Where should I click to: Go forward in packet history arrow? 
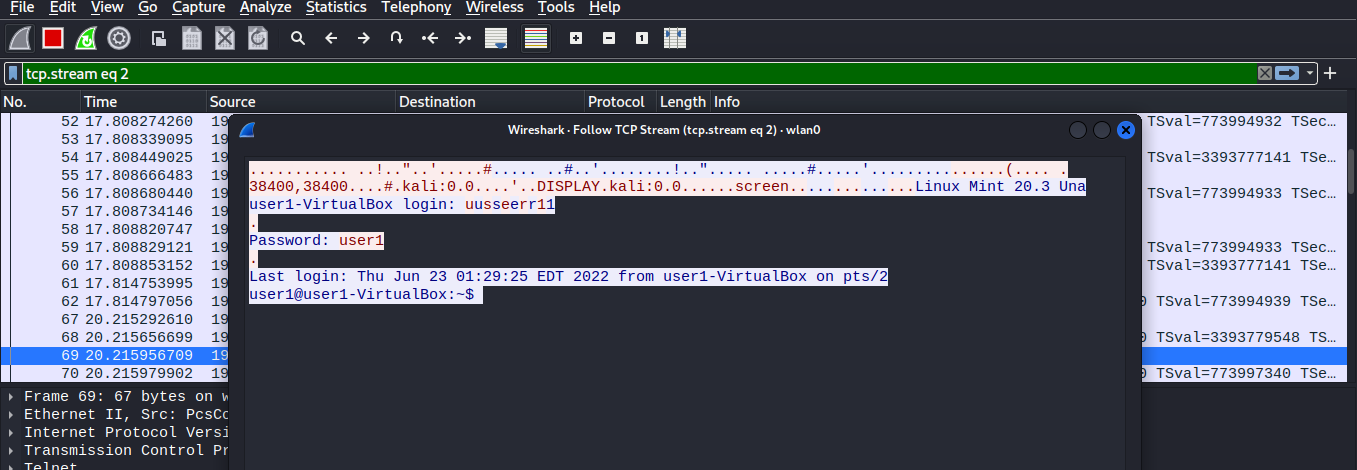pyautogui.click(x=364, y=38)
